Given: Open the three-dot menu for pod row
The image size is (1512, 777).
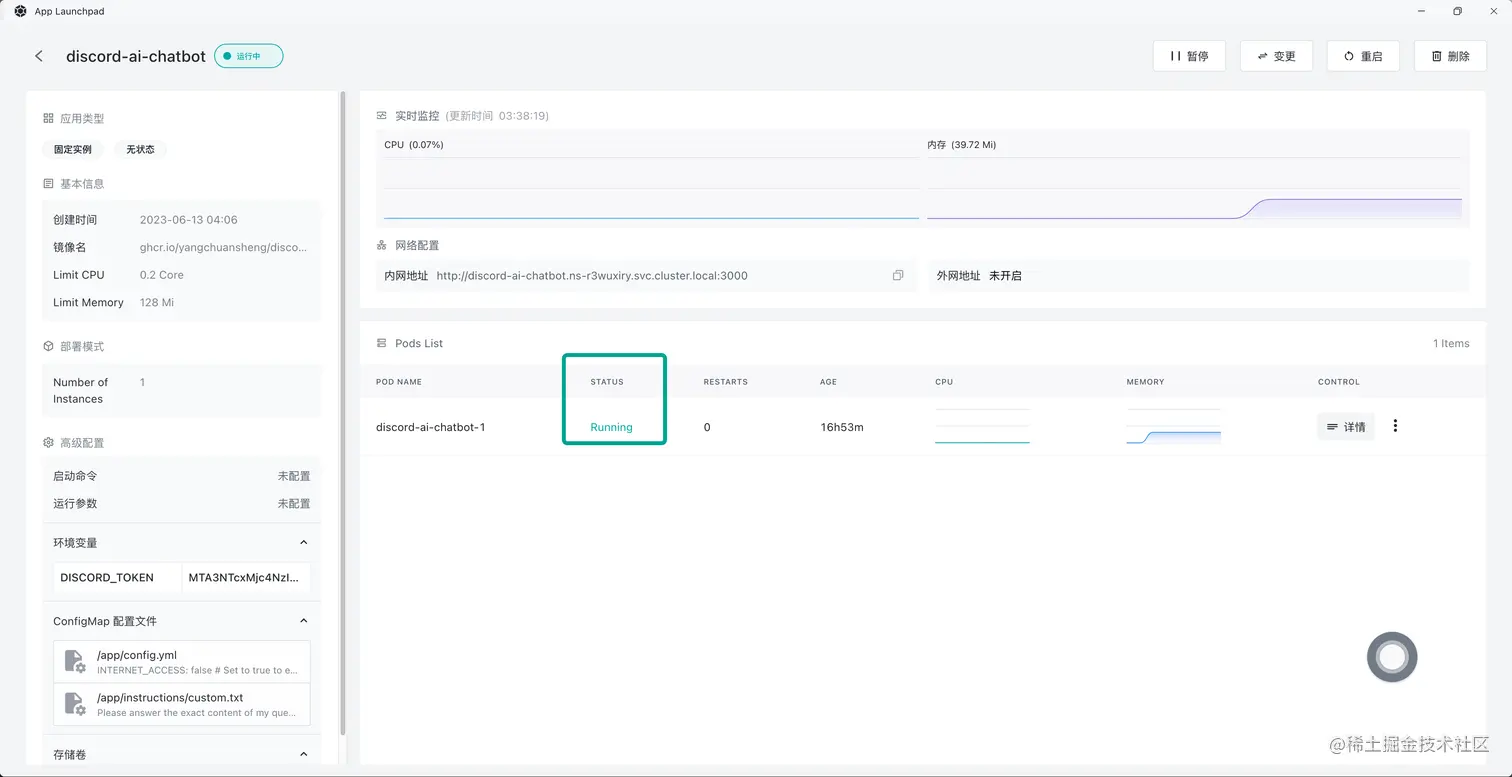Looking at the screenshot, I should (1395, 426).
